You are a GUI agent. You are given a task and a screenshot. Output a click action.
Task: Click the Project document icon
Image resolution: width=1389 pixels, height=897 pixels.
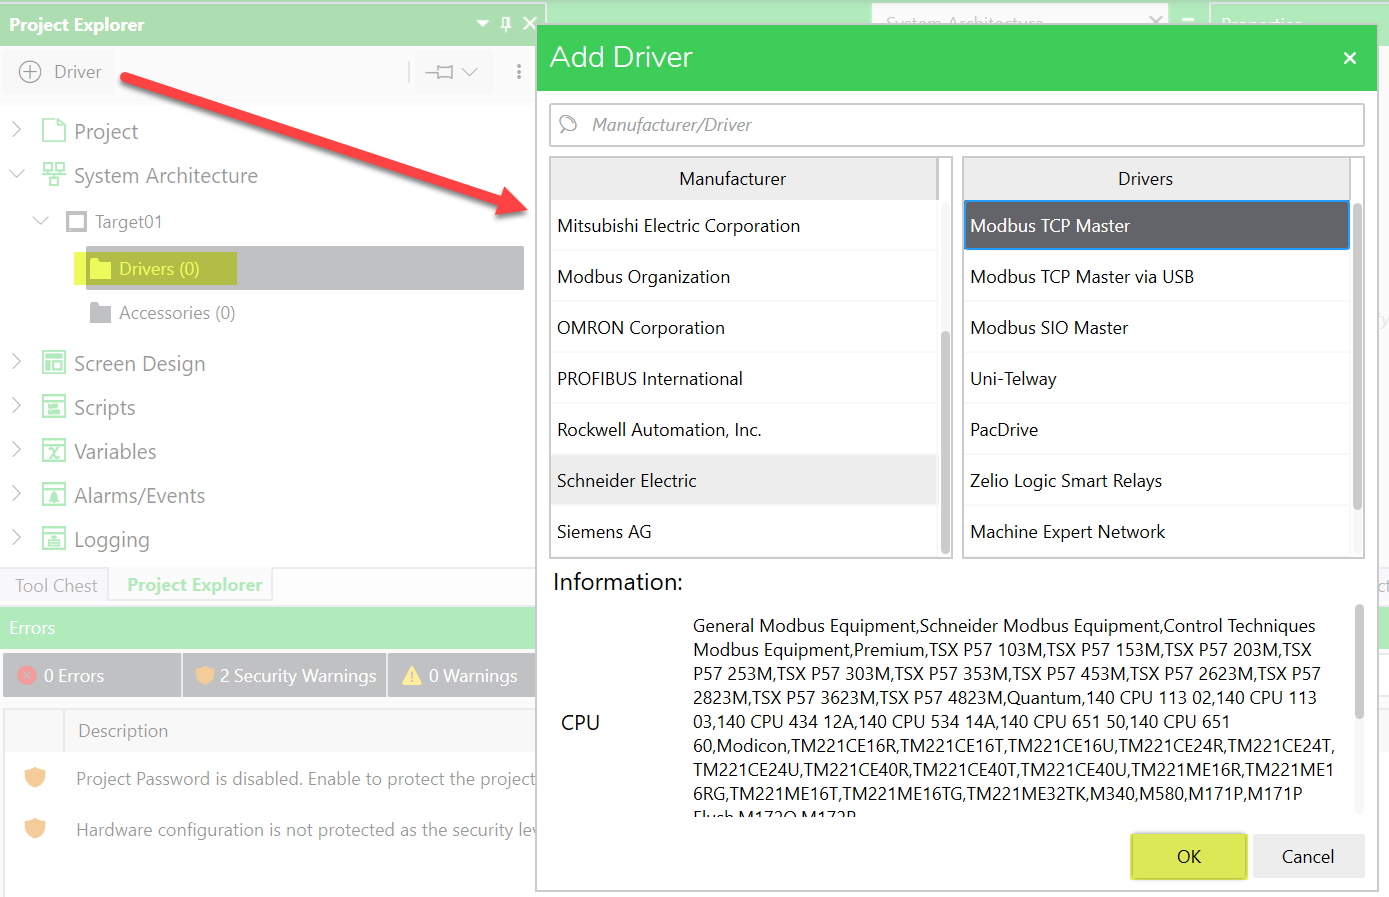pos(53,131)
